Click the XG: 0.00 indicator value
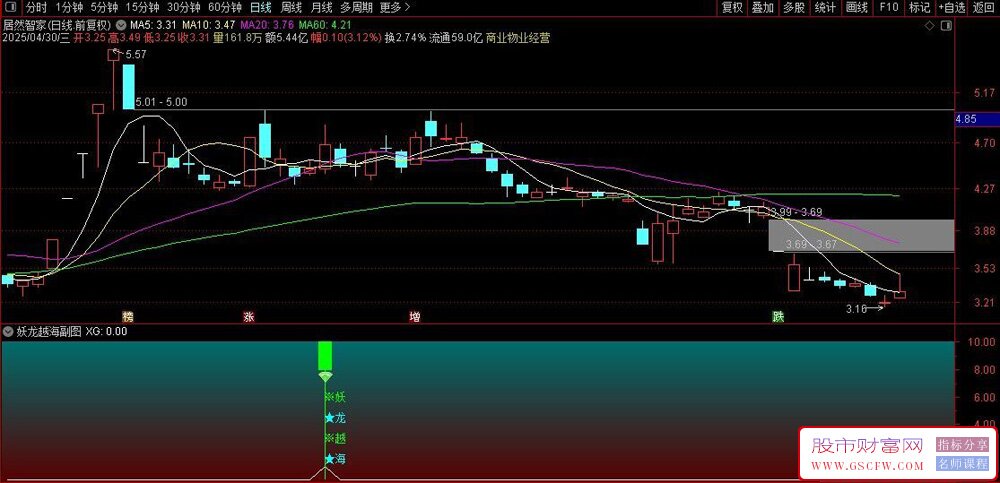This screenshot has height=483, width=1000. 107,331
